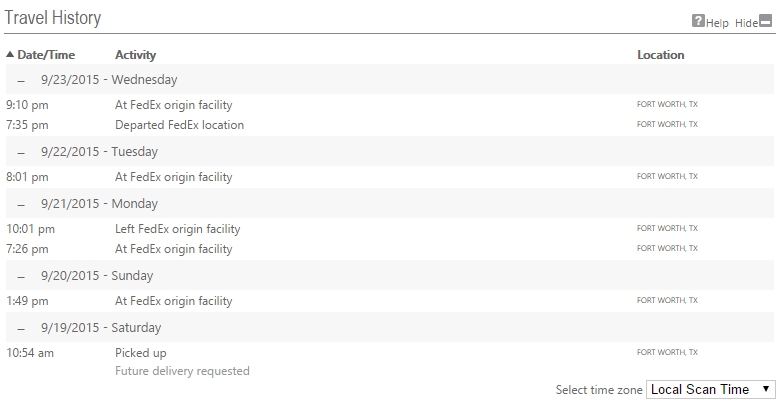This screenshot has width=781, height=408.
Task: Click the Date/Time sort arrow
Action: tap(10, 54)
